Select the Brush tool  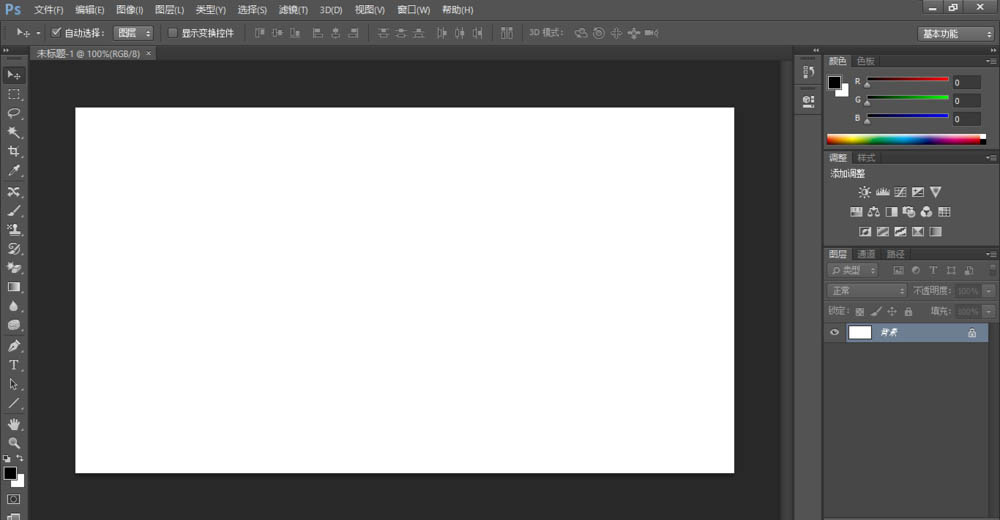(x=13, y=211)
